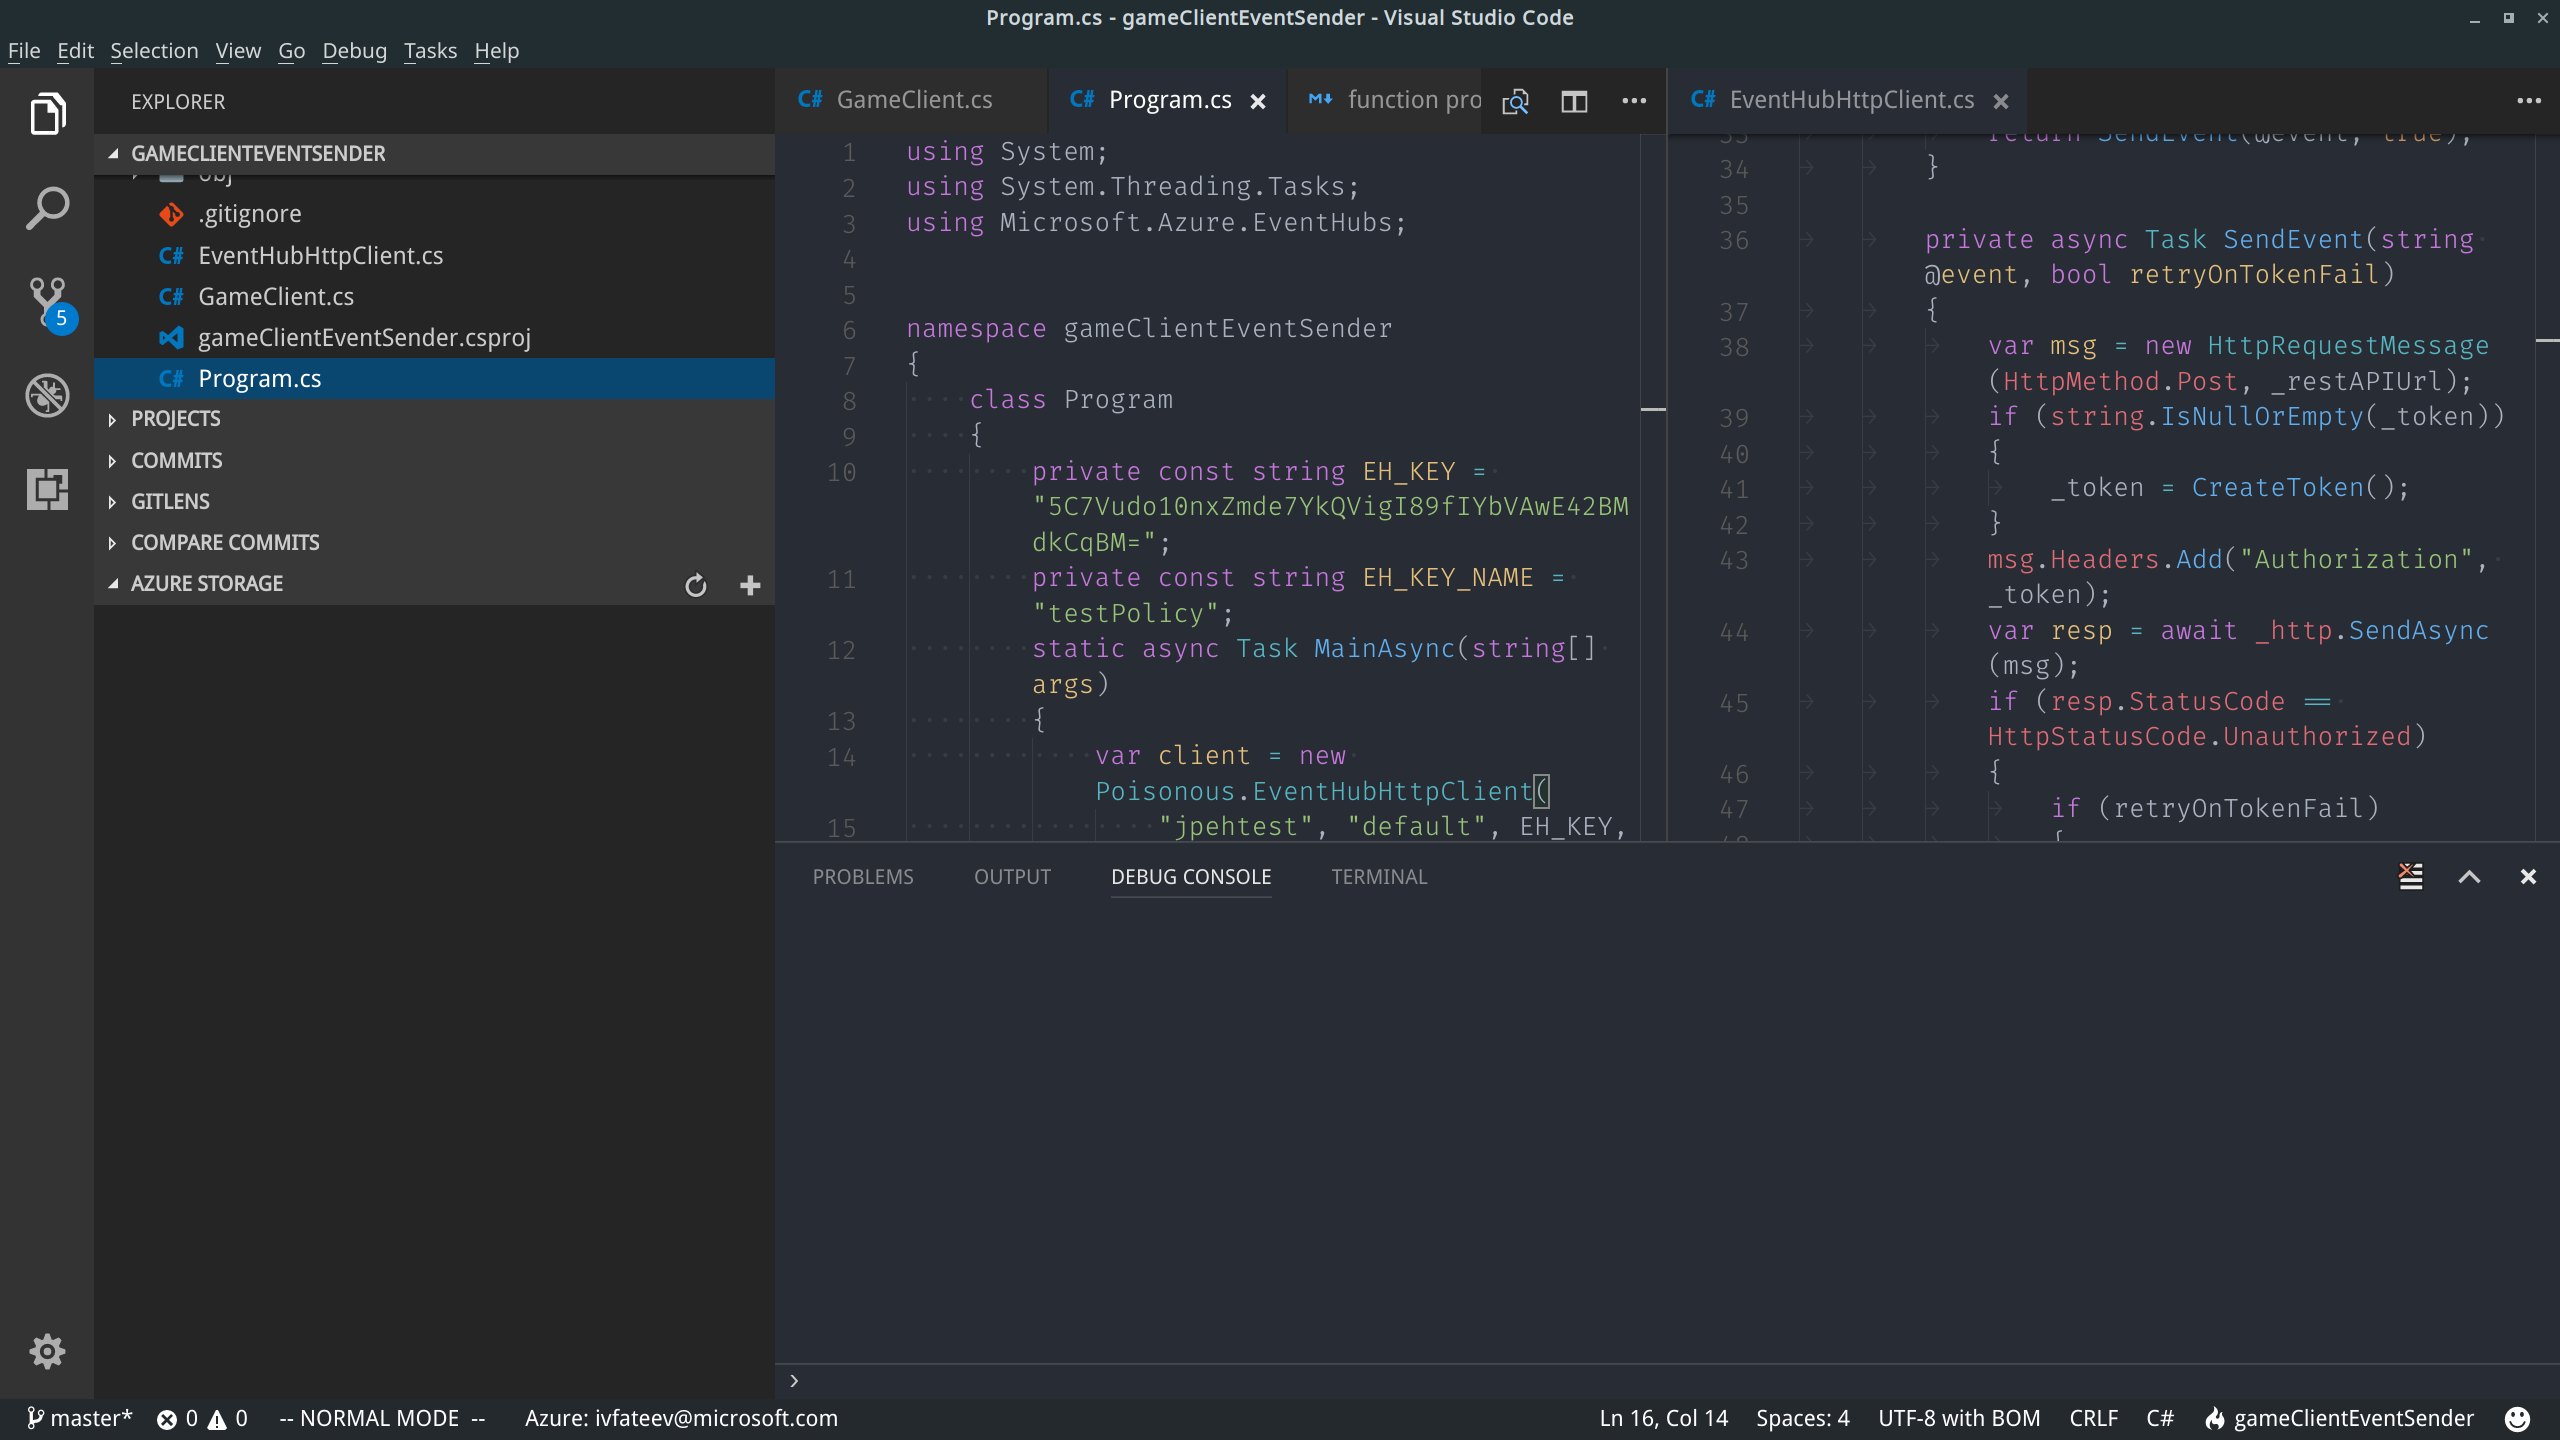Image resolution: width=2560 pixels, height=1440 pixels.
Task: Click the open changes icon near Program.cs tab
Action: coord(1515,101)
